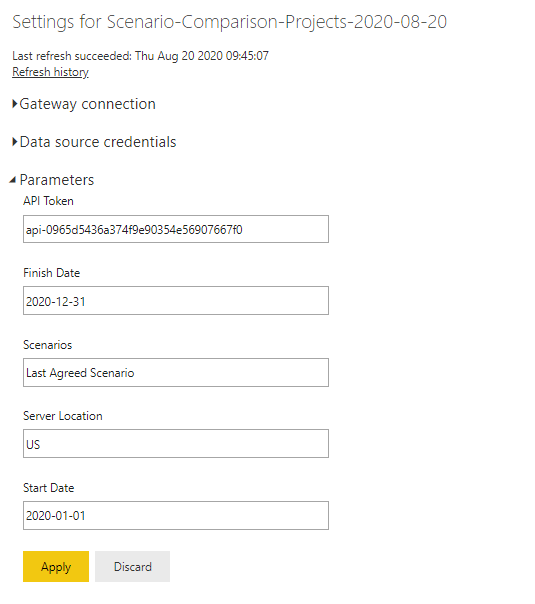Expand Gateway connection using its triangle arrow
The height and width of the screenshot is (604, 535).
(15, 104)
